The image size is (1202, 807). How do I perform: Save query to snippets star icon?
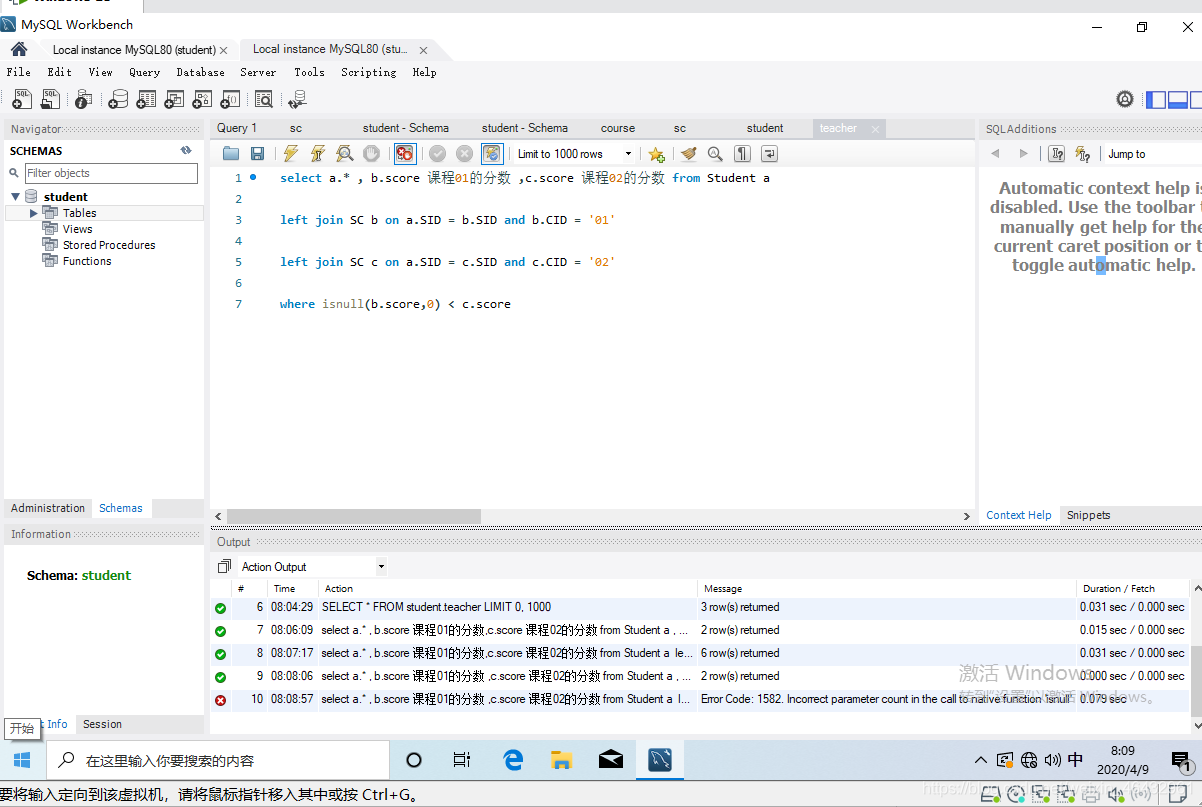point(656,154)
